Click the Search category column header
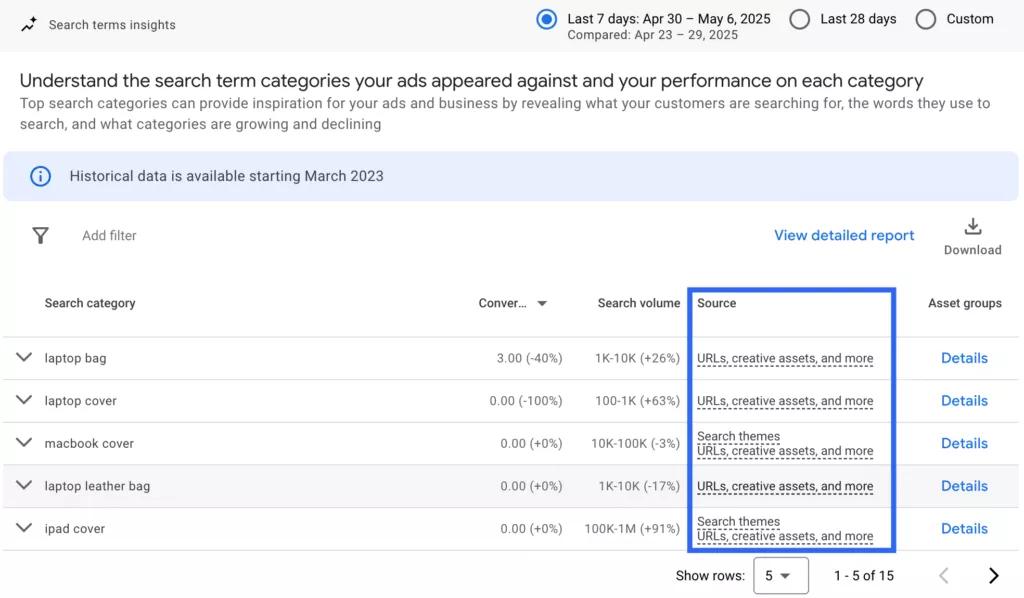The height and width of the screenshot is (598, 1024). tap(90, 303)
